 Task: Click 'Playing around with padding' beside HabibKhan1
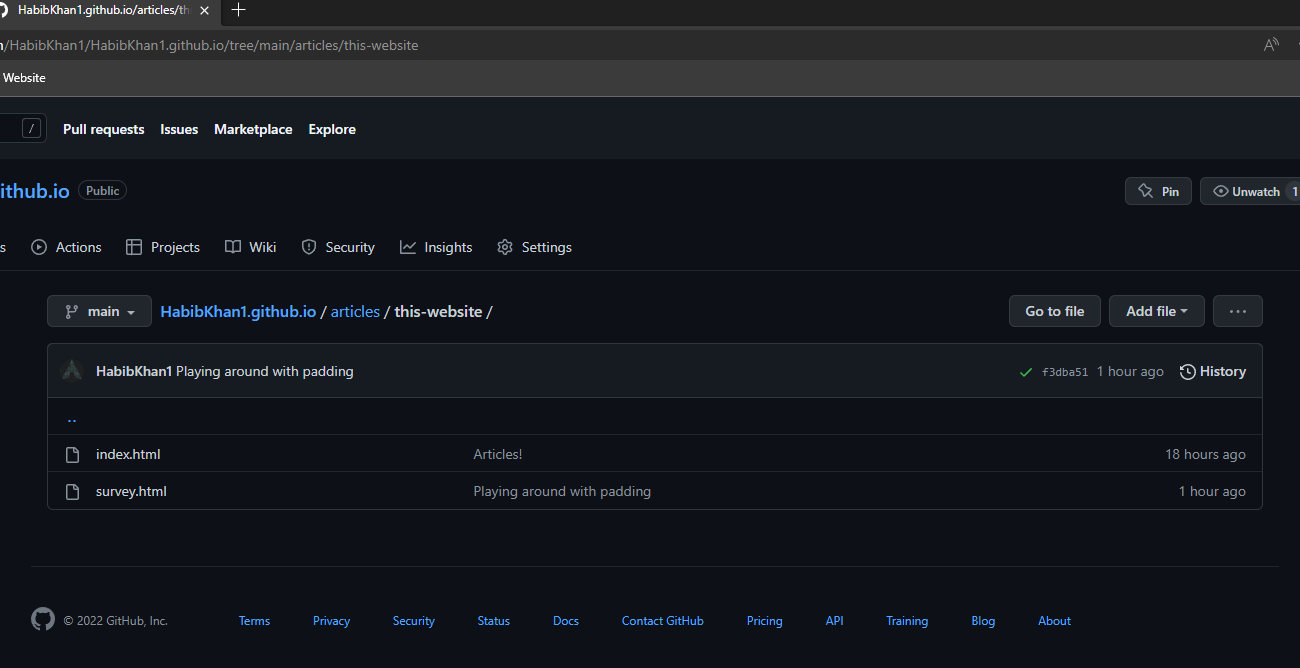pyautogui.click(x=265, y=371)
